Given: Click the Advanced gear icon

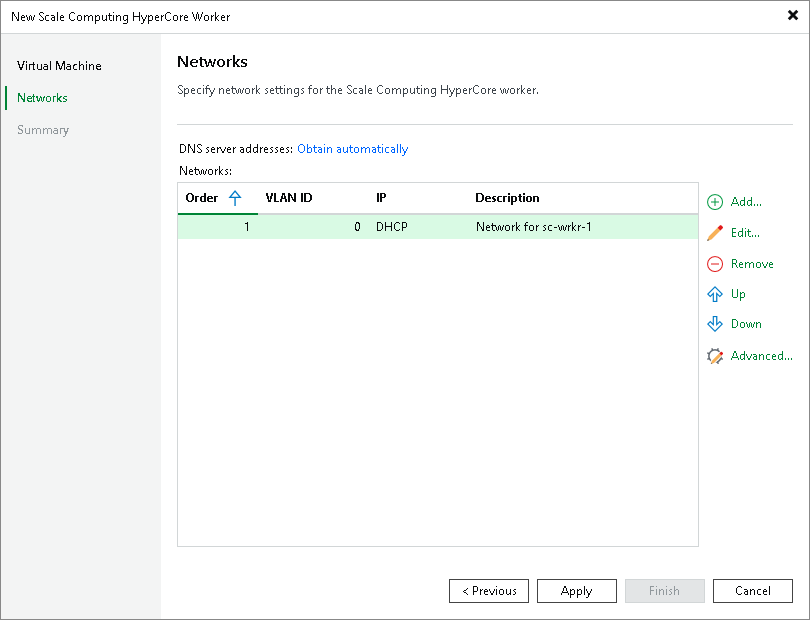Looking at the screenshot, I should pyautogui.click(x=715, y=356).
